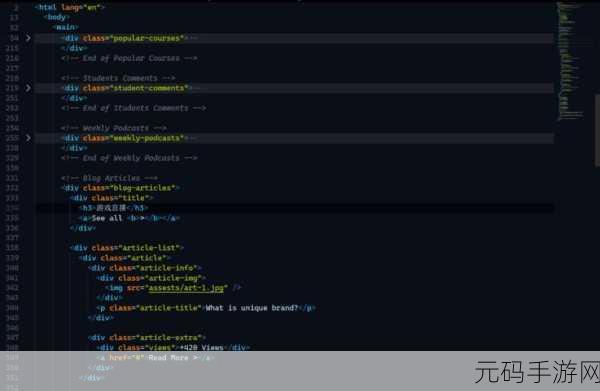Viewport: 600px width, 391px height.
Task: Click the div class="article-extra" line
Action: [147, 337]
